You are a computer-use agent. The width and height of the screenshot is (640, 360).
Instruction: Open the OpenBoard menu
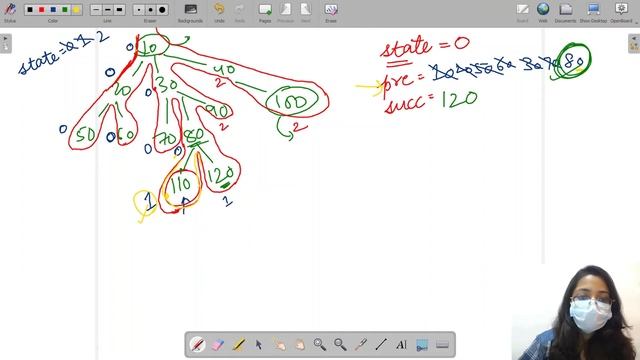pyautogui.click(x=621, y=12)
